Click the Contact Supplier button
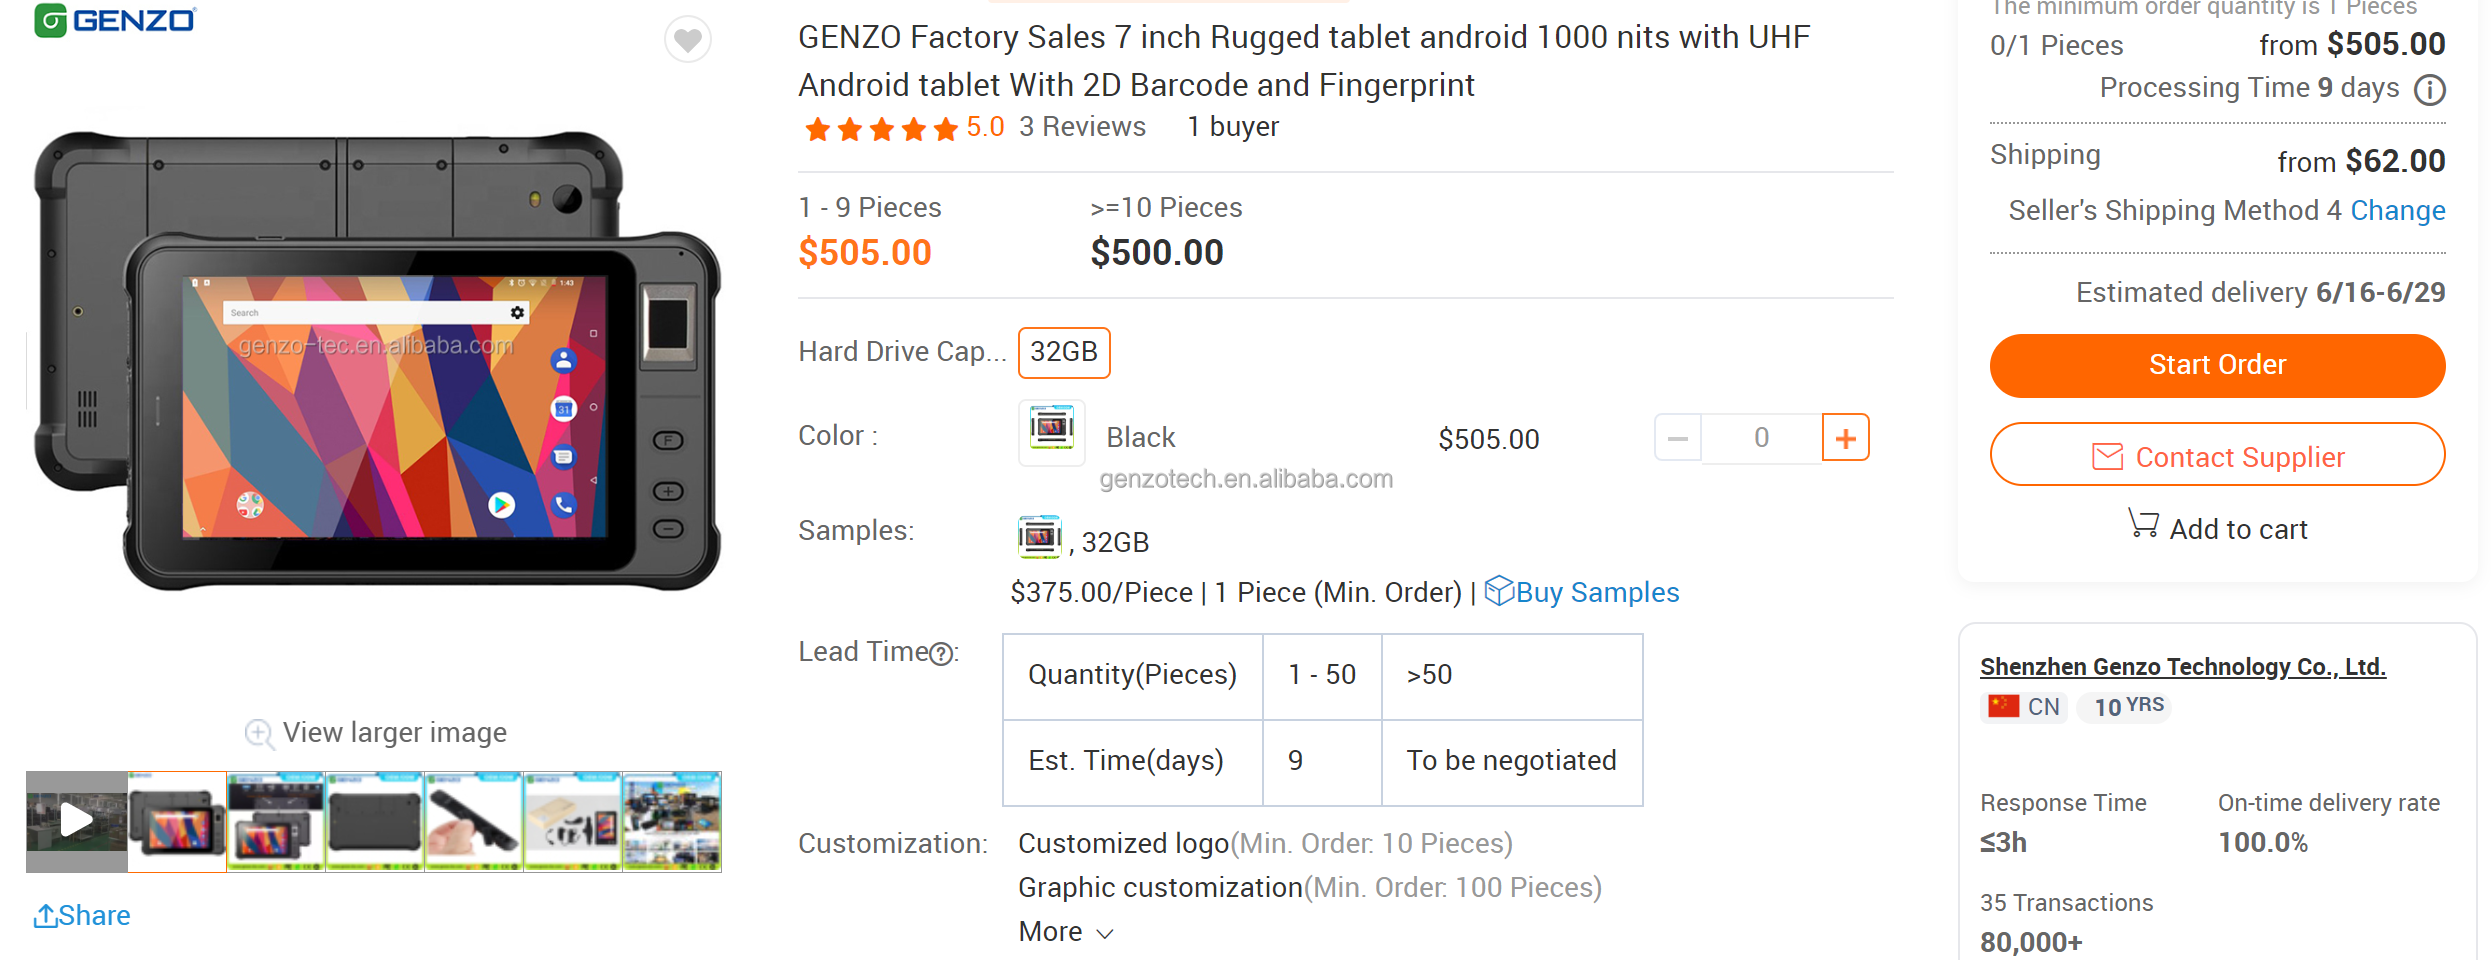The height and width of the screenshot is (960, 2491). point(2217,456)
